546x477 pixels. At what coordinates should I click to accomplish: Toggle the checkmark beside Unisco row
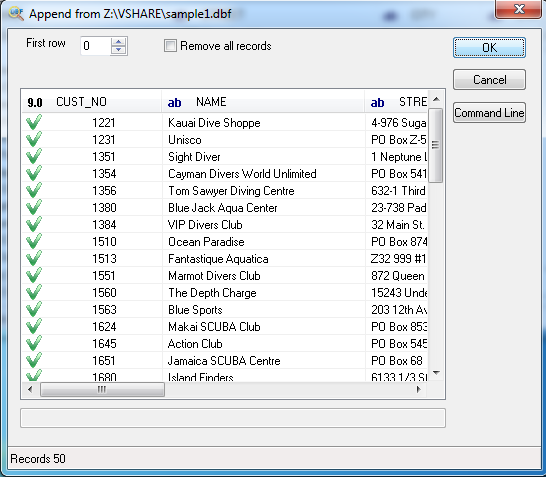click(34, 139)
